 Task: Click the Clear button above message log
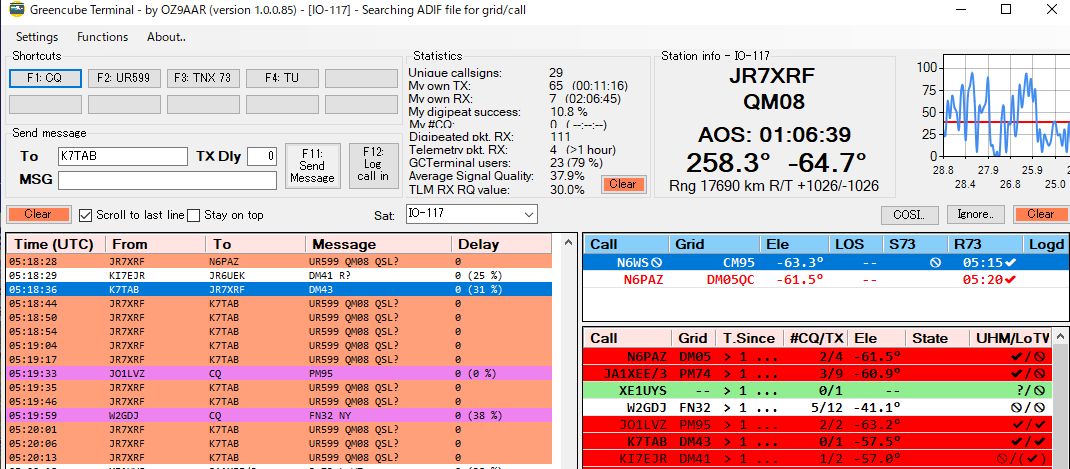pyautogui.click(x=38, y=214)
